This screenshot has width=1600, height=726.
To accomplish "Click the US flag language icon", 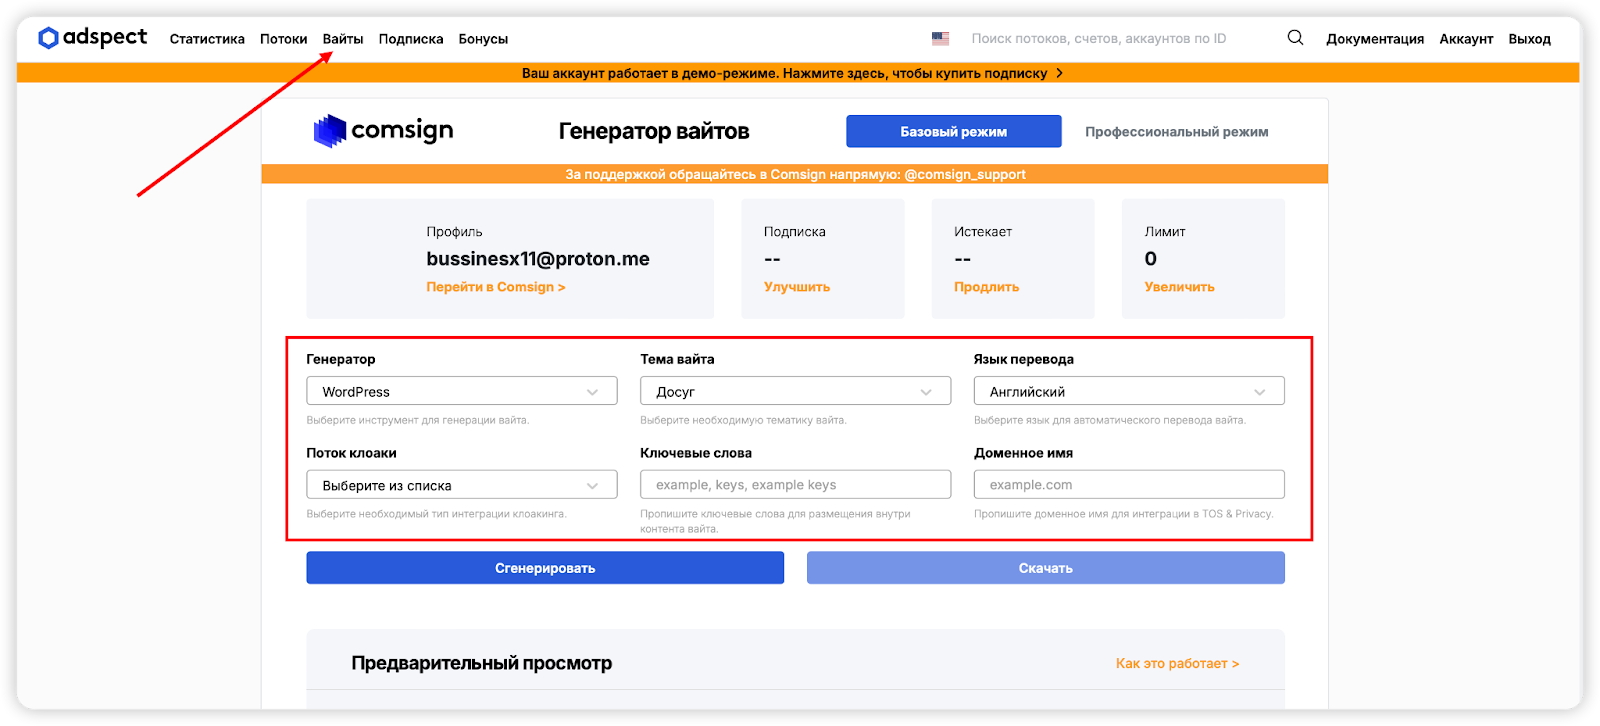I will (940, 39).
